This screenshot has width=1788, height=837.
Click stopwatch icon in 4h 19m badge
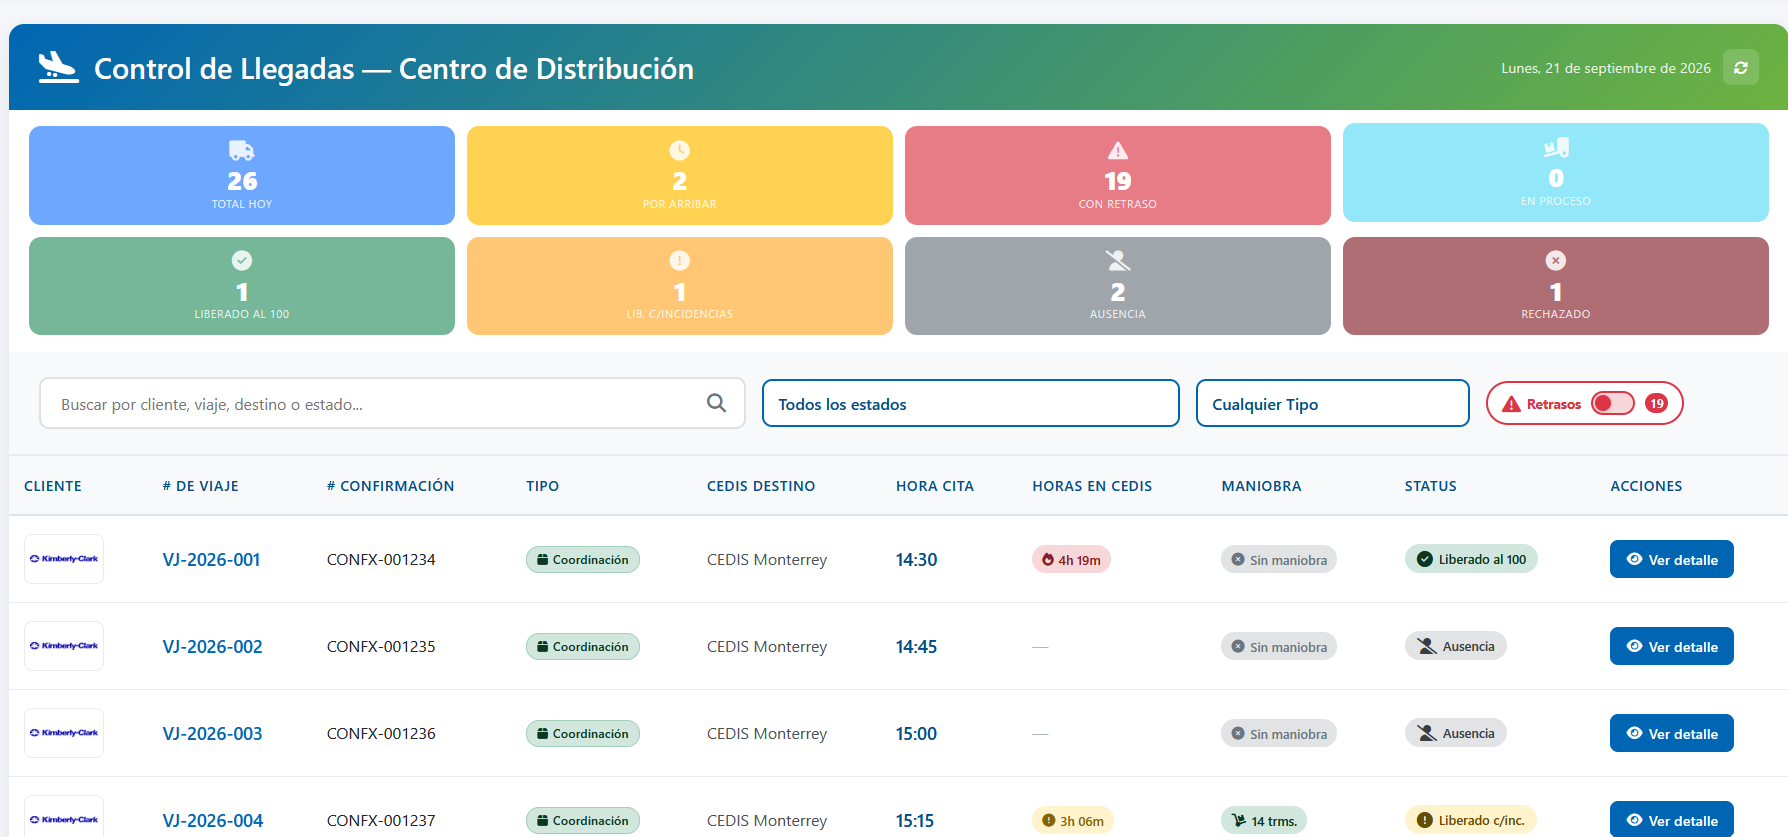[x=1048, y=560]
